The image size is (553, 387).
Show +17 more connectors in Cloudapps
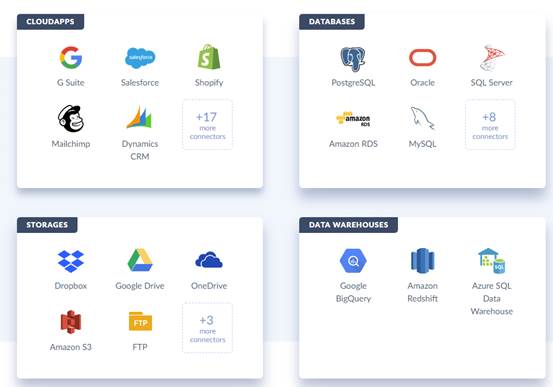click(207, 125)
